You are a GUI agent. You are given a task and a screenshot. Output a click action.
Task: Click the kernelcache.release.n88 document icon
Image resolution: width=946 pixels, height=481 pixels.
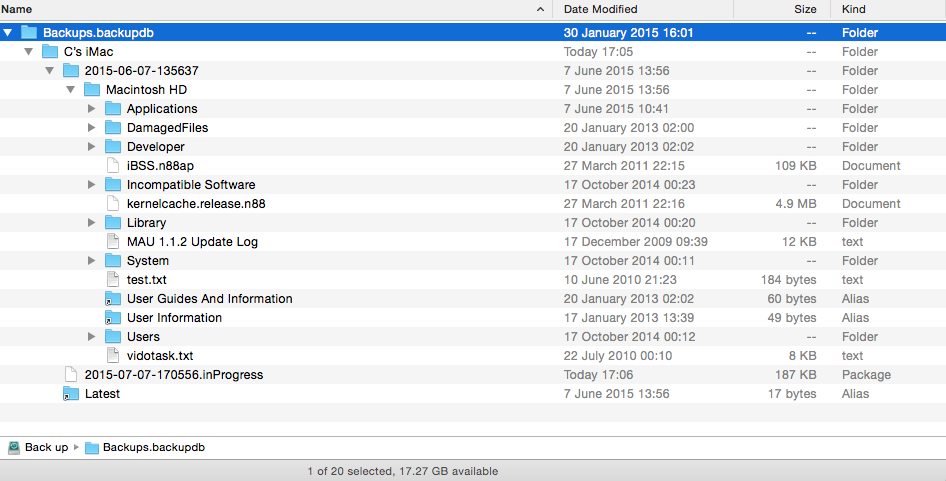click(113, 204)
